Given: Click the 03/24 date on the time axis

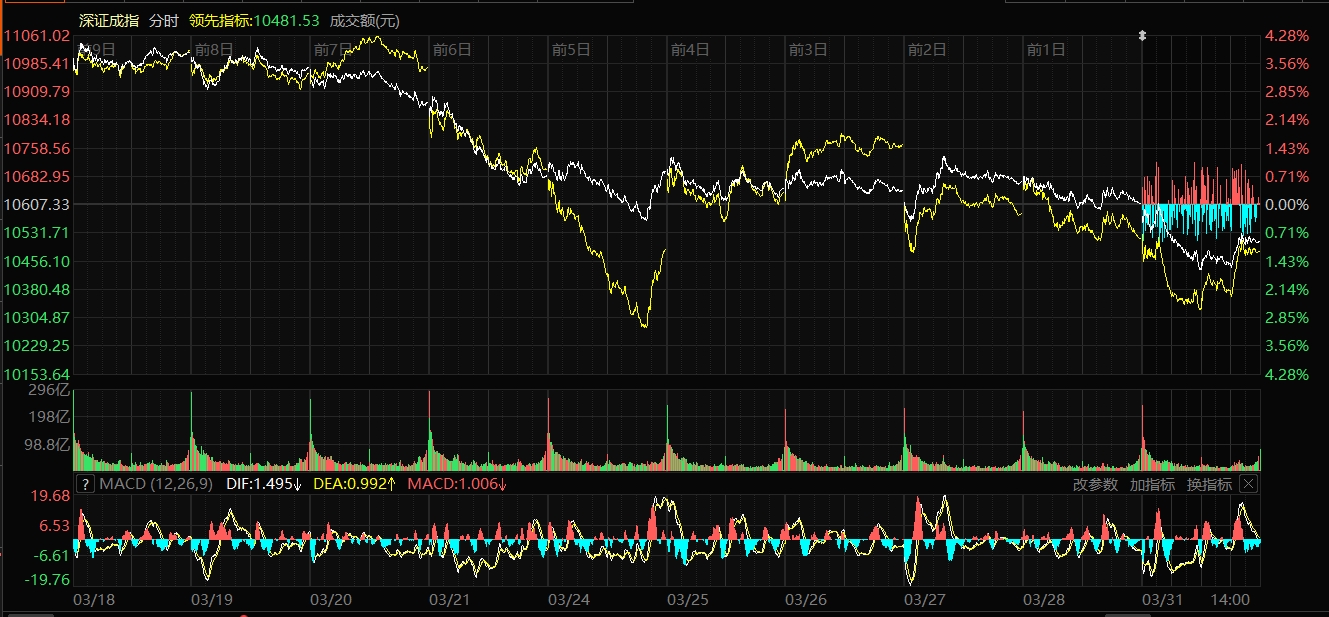Looking at the screenshot, I should pyautogui.click(x=569, y=600).
